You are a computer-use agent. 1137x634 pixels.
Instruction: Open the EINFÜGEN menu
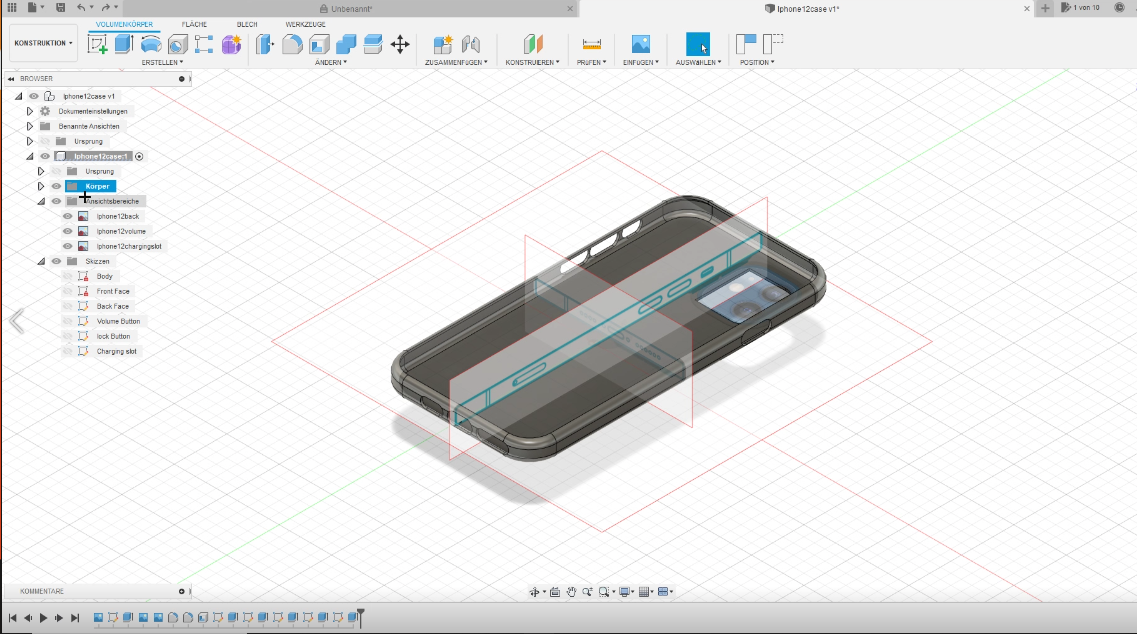(640, 62)
